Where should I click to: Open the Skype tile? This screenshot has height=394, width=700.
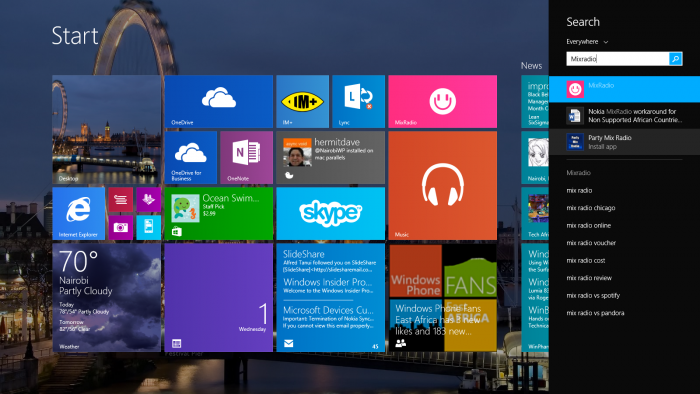[330, 214]
